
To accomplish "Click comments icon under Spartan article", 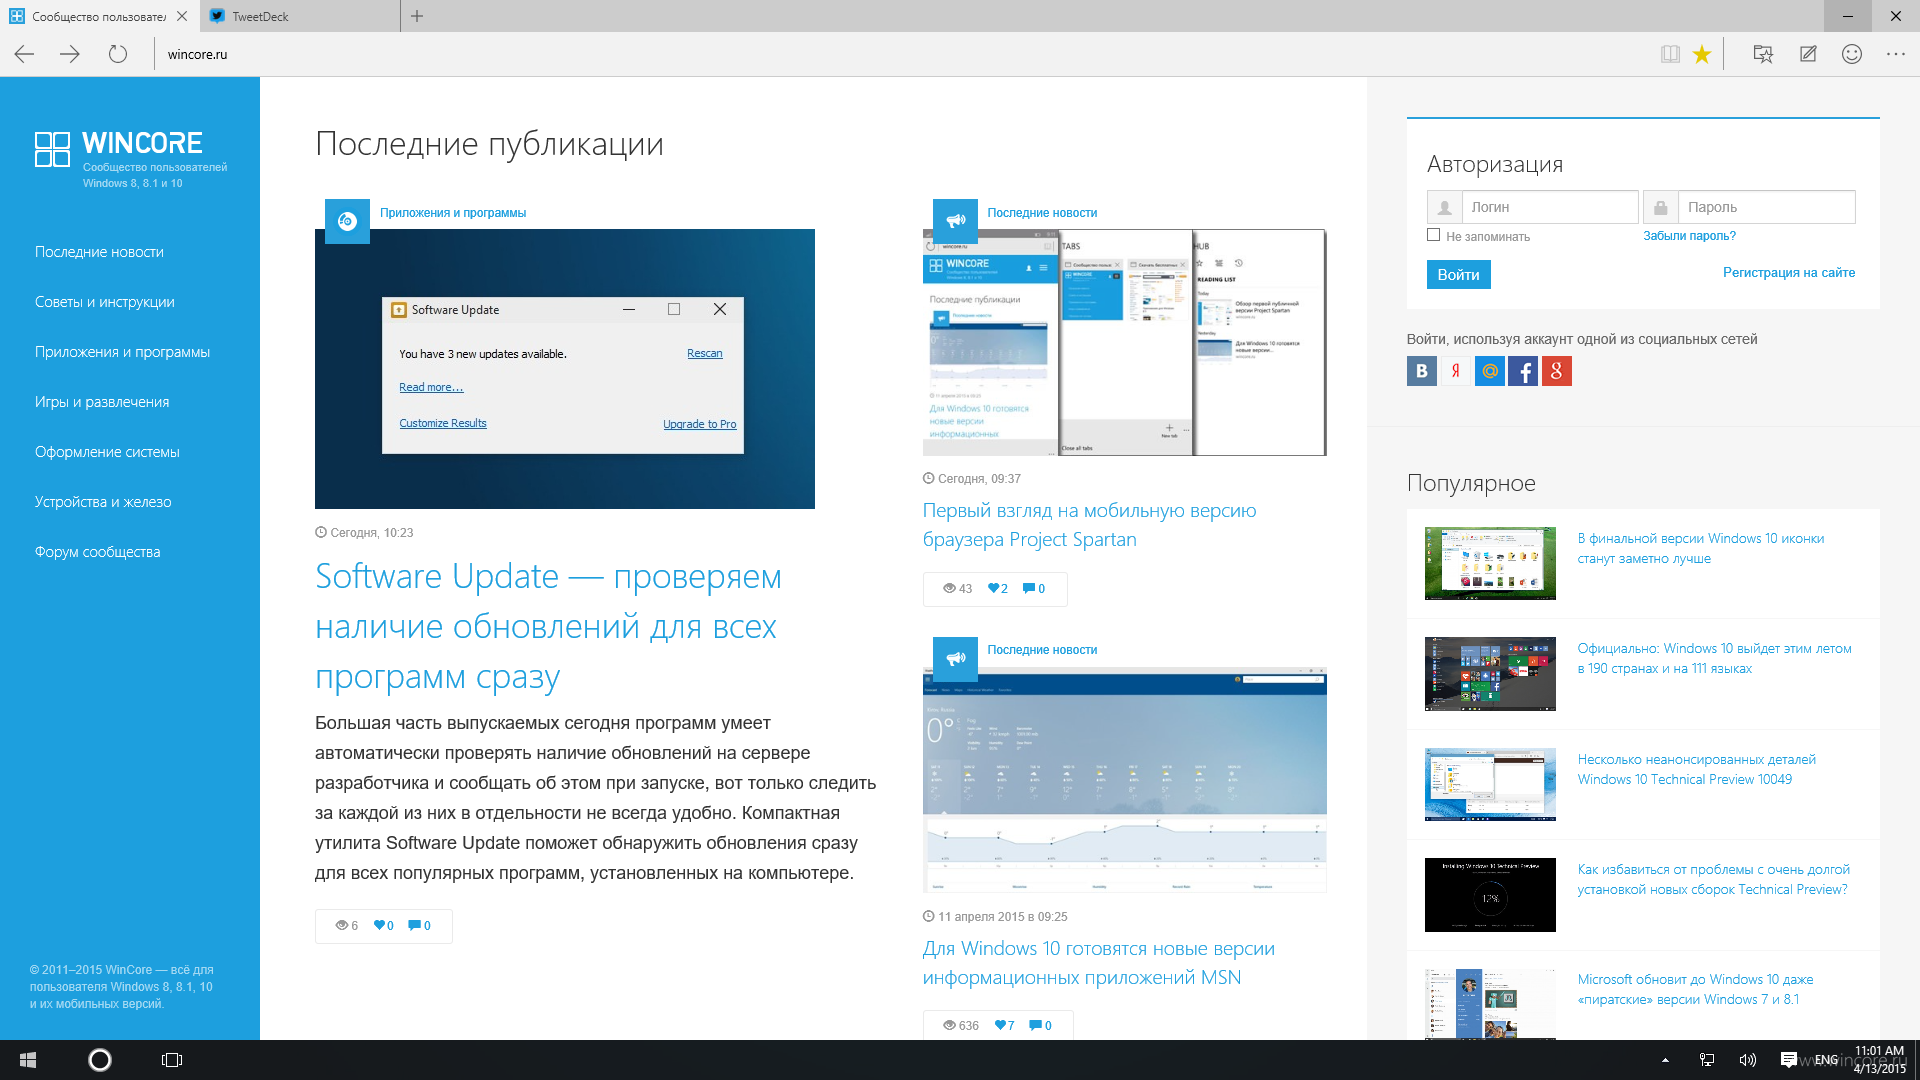I will [x=1028, y=588].
